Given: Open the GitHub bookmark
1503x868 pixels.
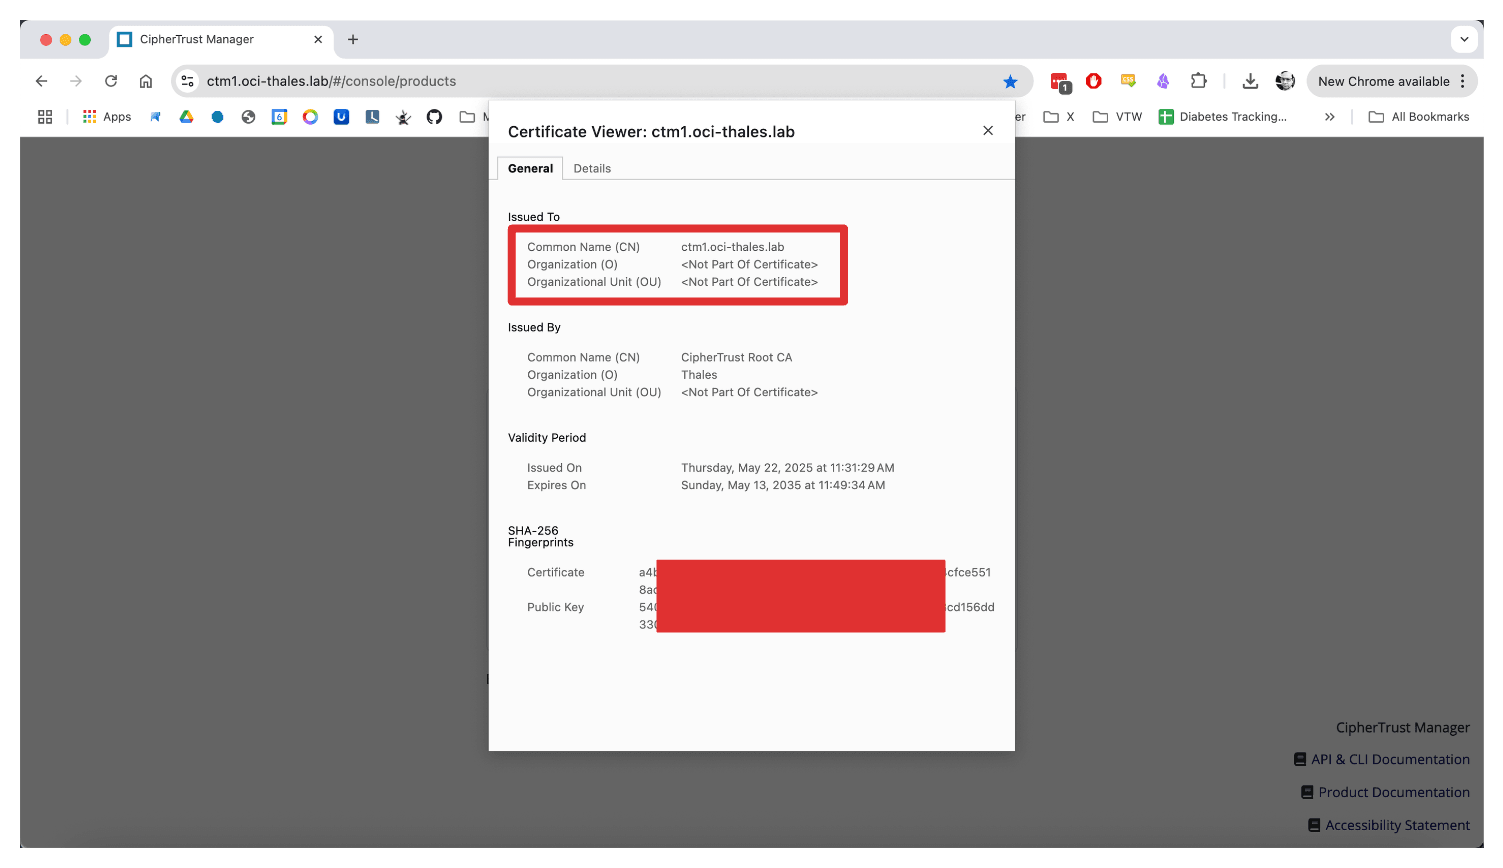Looking at the screenshot, I should (434, 117).
